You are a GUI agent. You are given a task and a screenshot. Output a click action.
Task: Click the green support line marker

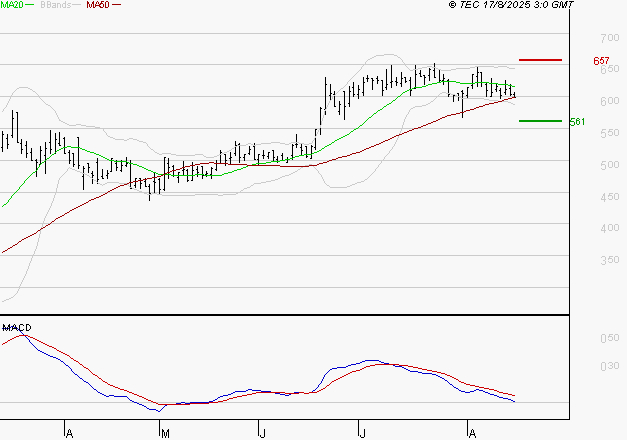point(540,120)
